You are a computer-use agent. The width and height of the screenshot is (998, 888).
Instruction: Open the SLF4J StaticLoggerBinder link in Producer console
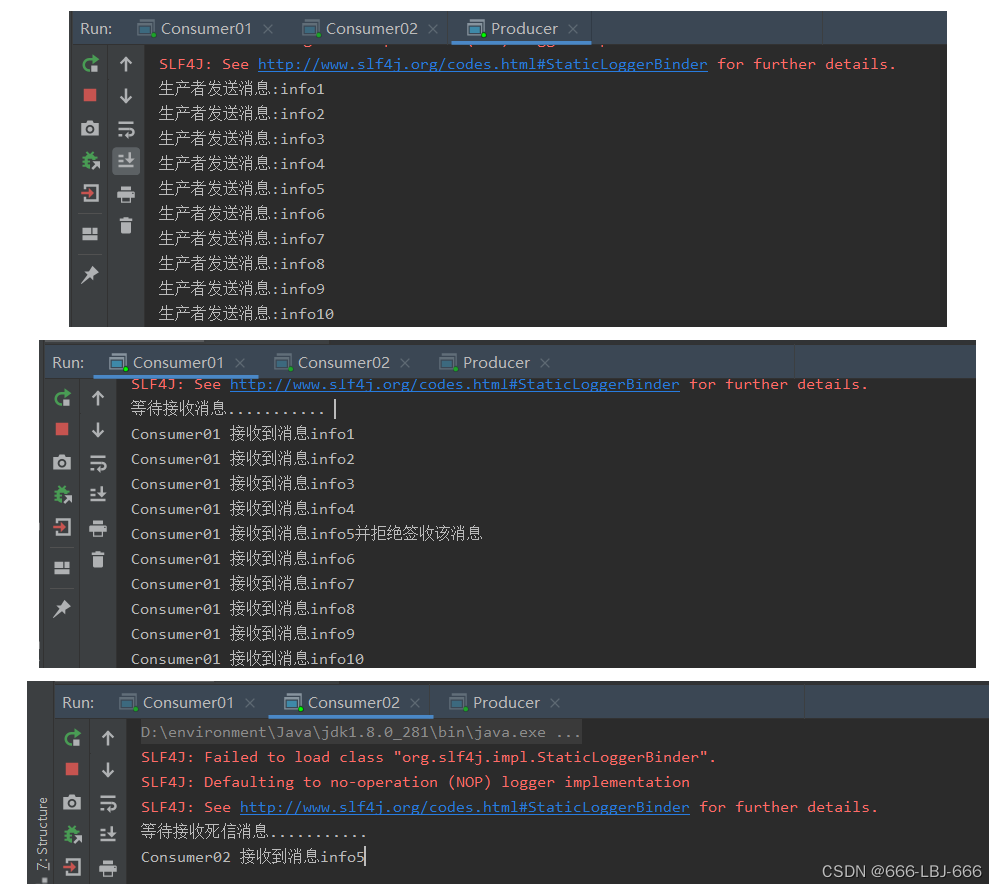coord(482,64)
